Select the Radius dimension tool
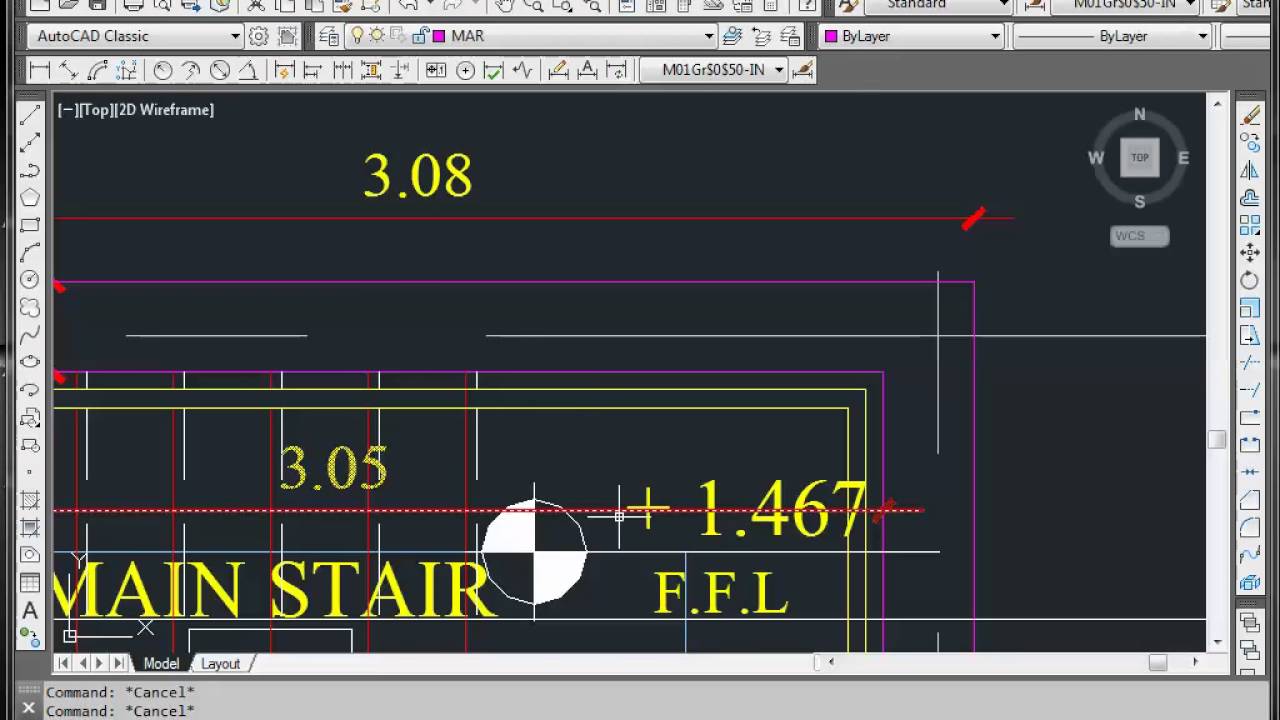Image resolution: width=1280 pixels, height=720 pixels. click(x=163, y=70)
